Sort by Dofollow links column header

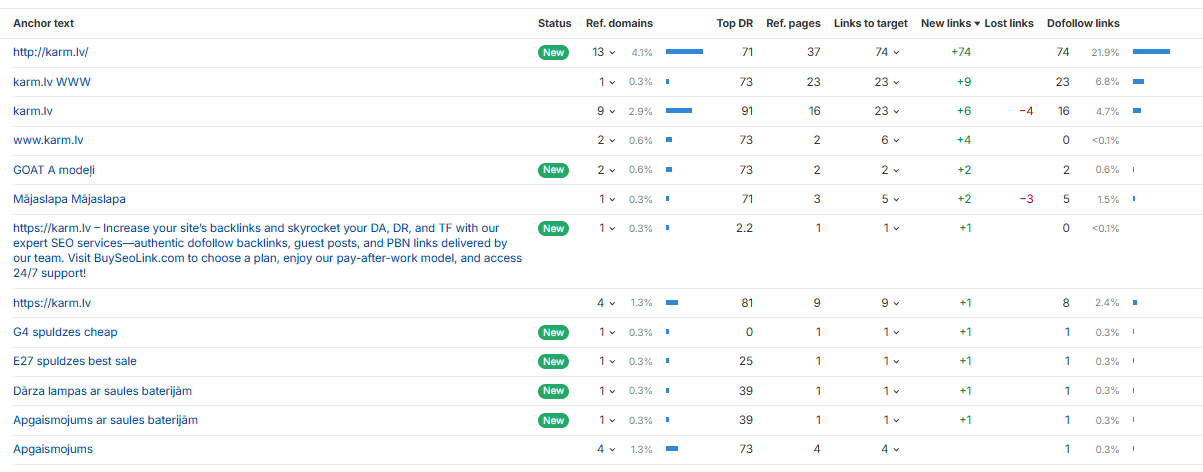click(1083, 23)
